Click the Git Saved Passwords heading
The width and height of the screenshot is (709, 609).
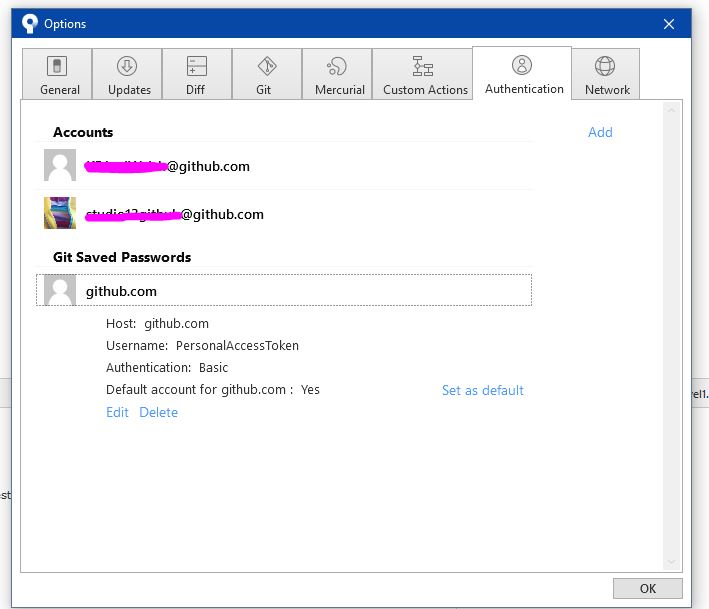click(x=122, y=257)
